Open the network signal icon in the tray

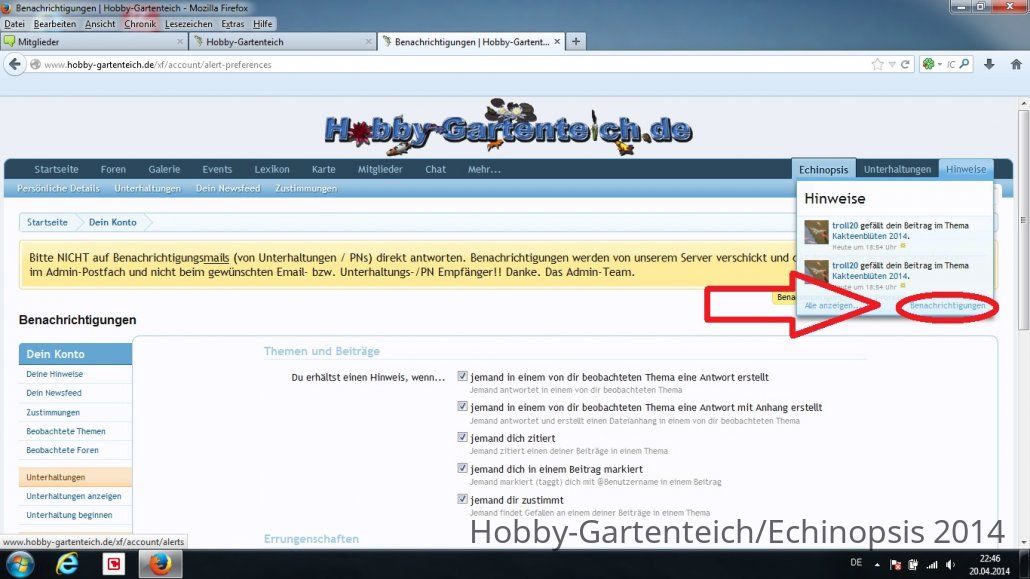(932, 565)
